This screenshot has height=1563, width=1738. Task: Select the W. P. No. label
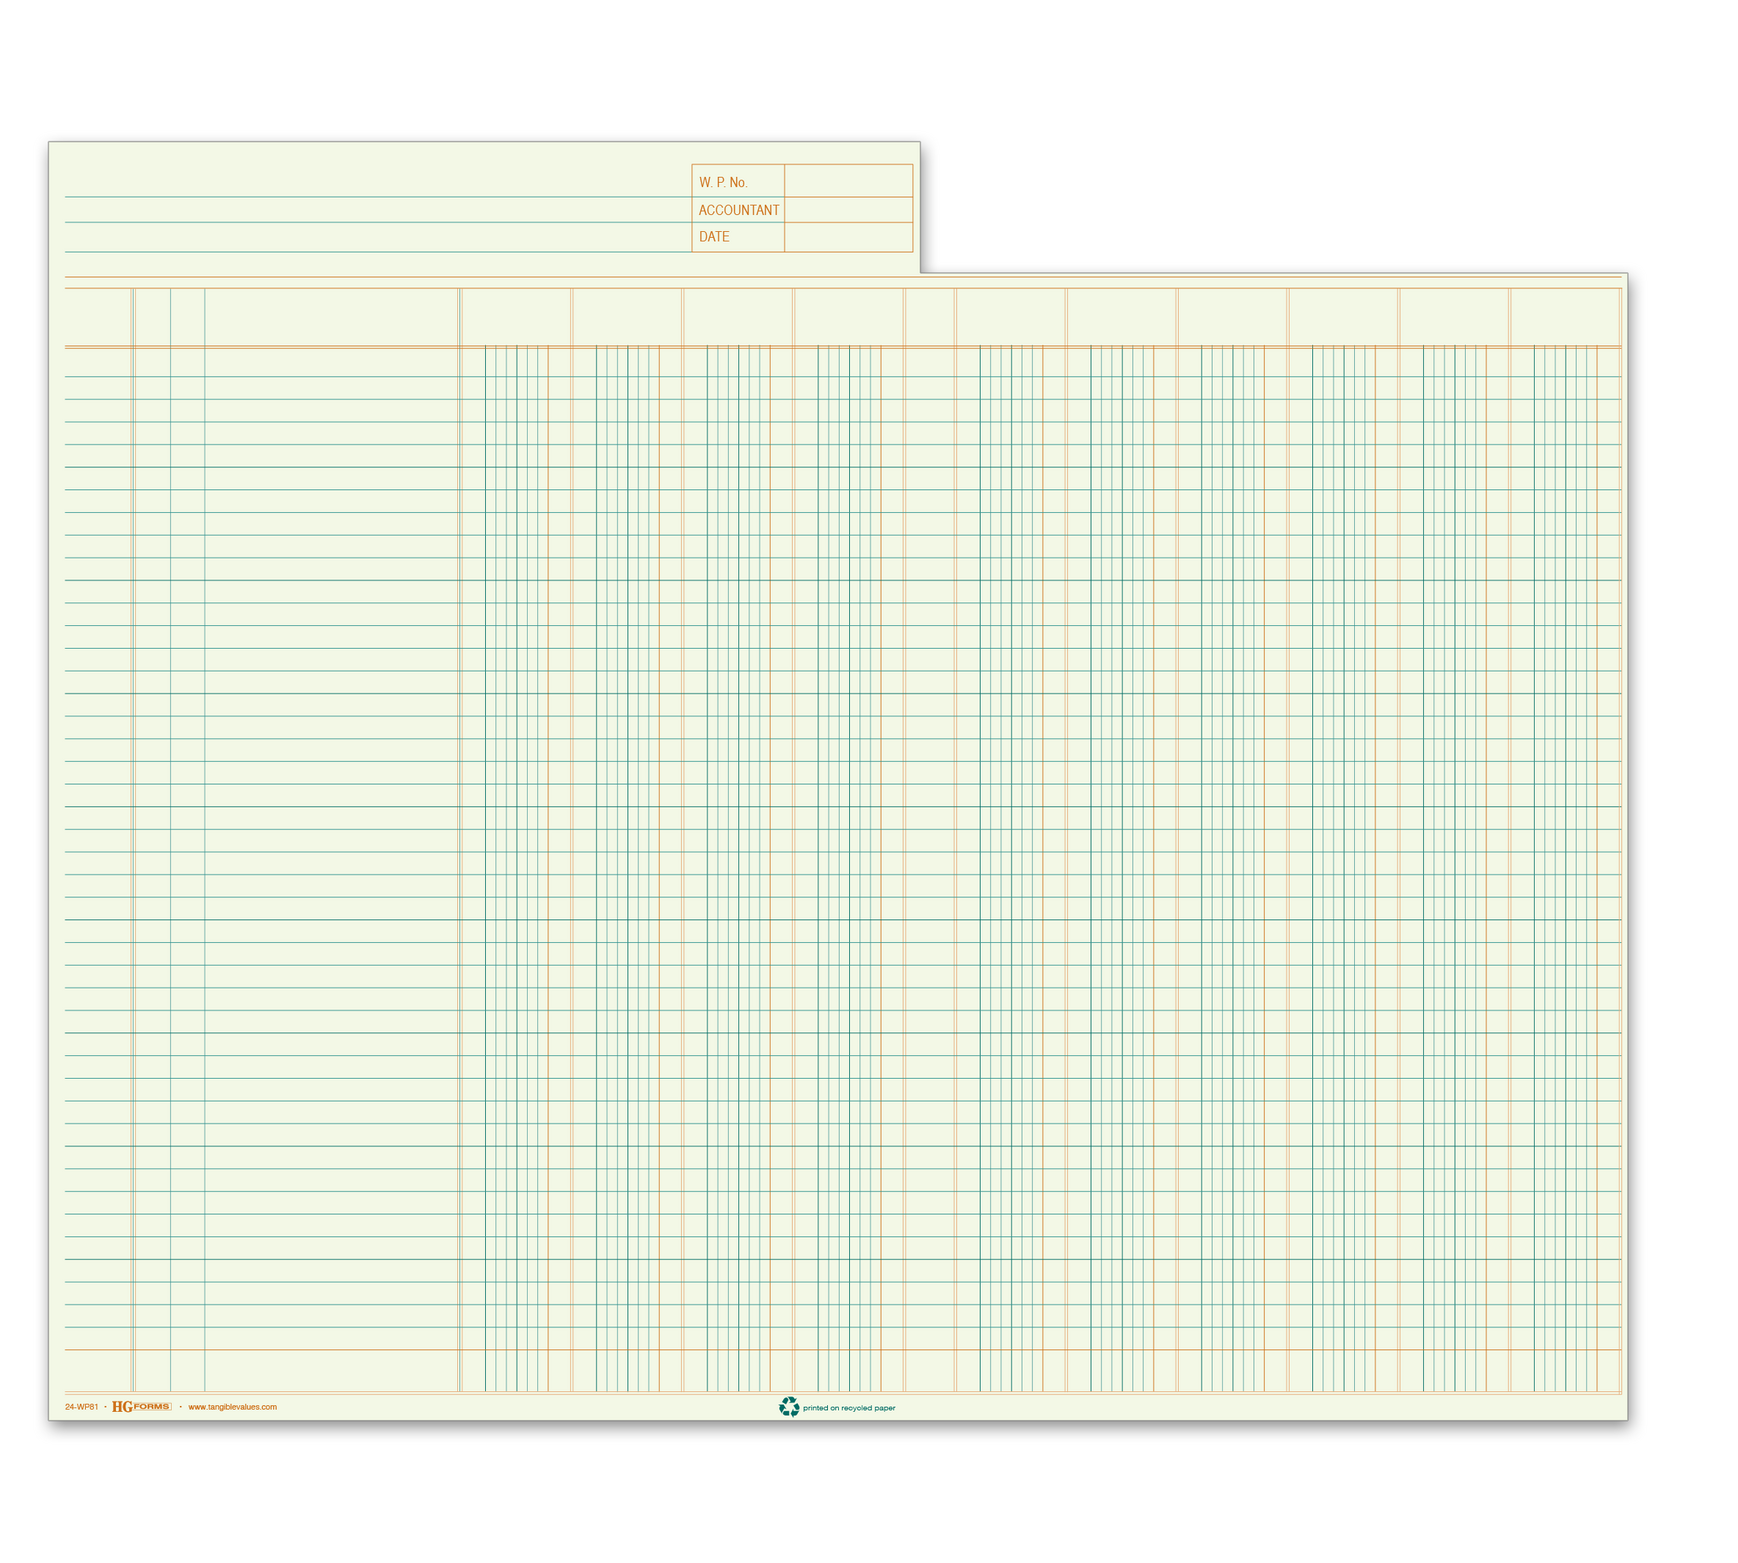pos(725,181)
